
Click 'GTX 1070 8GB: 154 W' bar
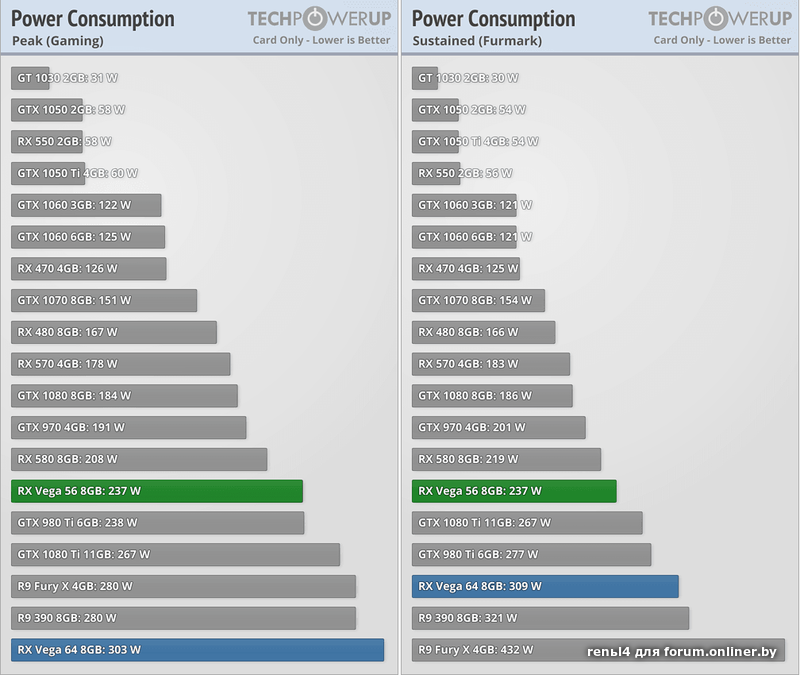click(479, 300)
